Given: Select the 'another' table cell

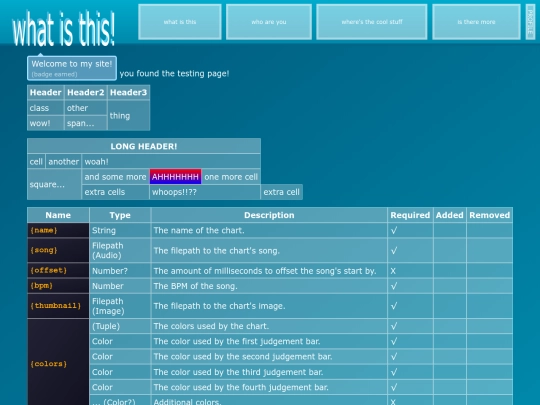Looking at the screenshot, I should [x=63, y=162].
